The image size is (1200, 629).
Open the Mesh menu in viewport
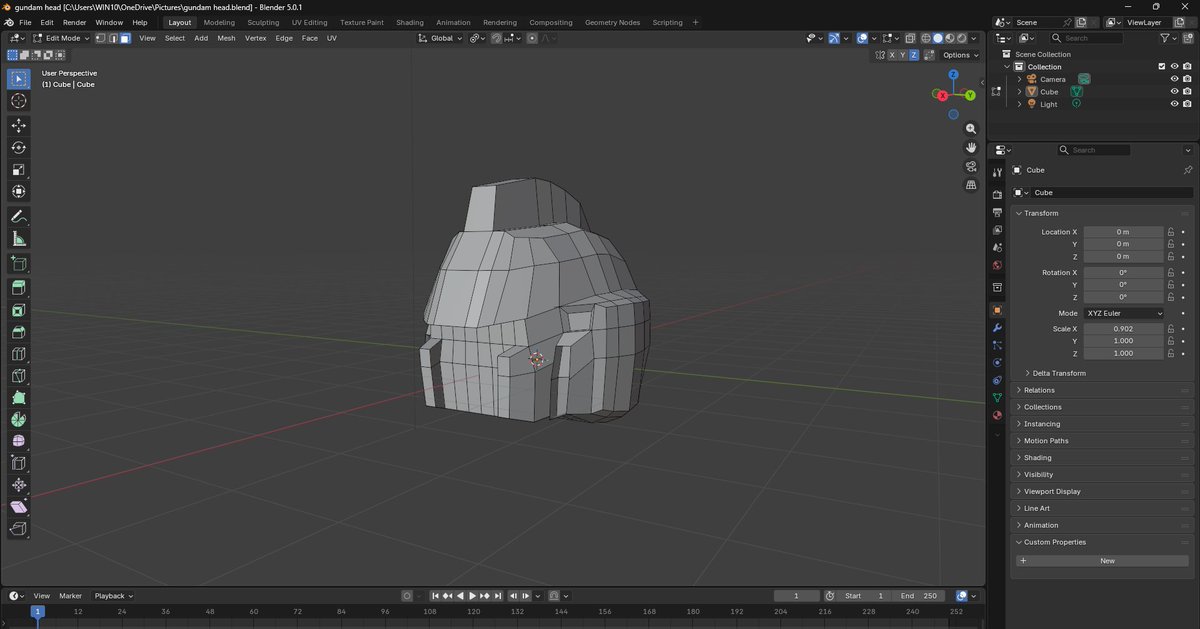click(x=227, y=38)
